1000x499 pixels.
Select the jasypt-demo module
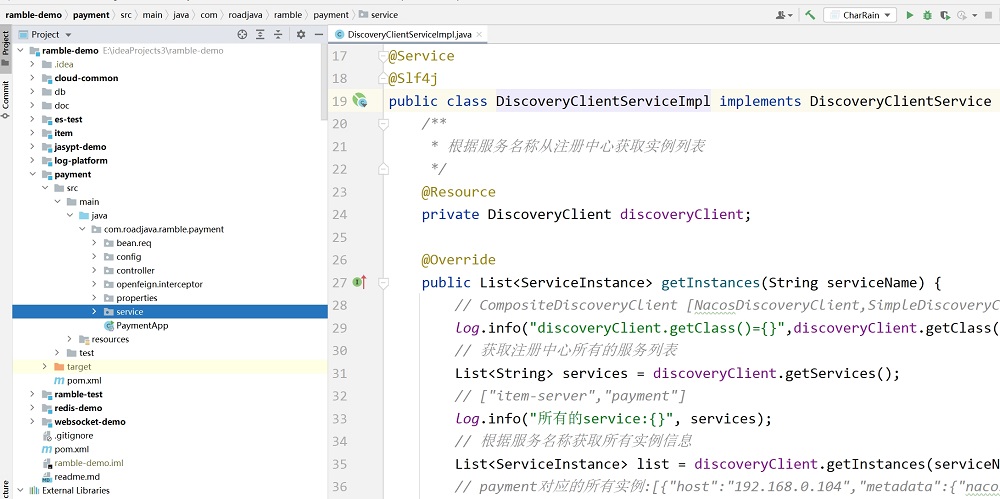point(80,147)
